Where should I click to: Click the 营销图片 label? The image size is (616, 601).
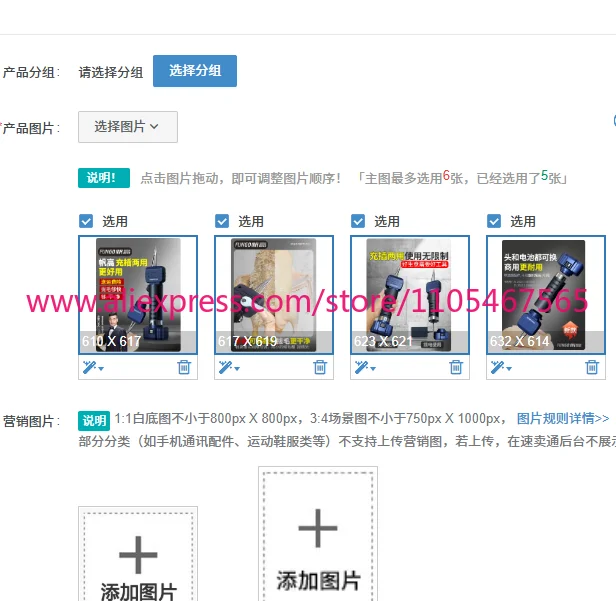31,421
